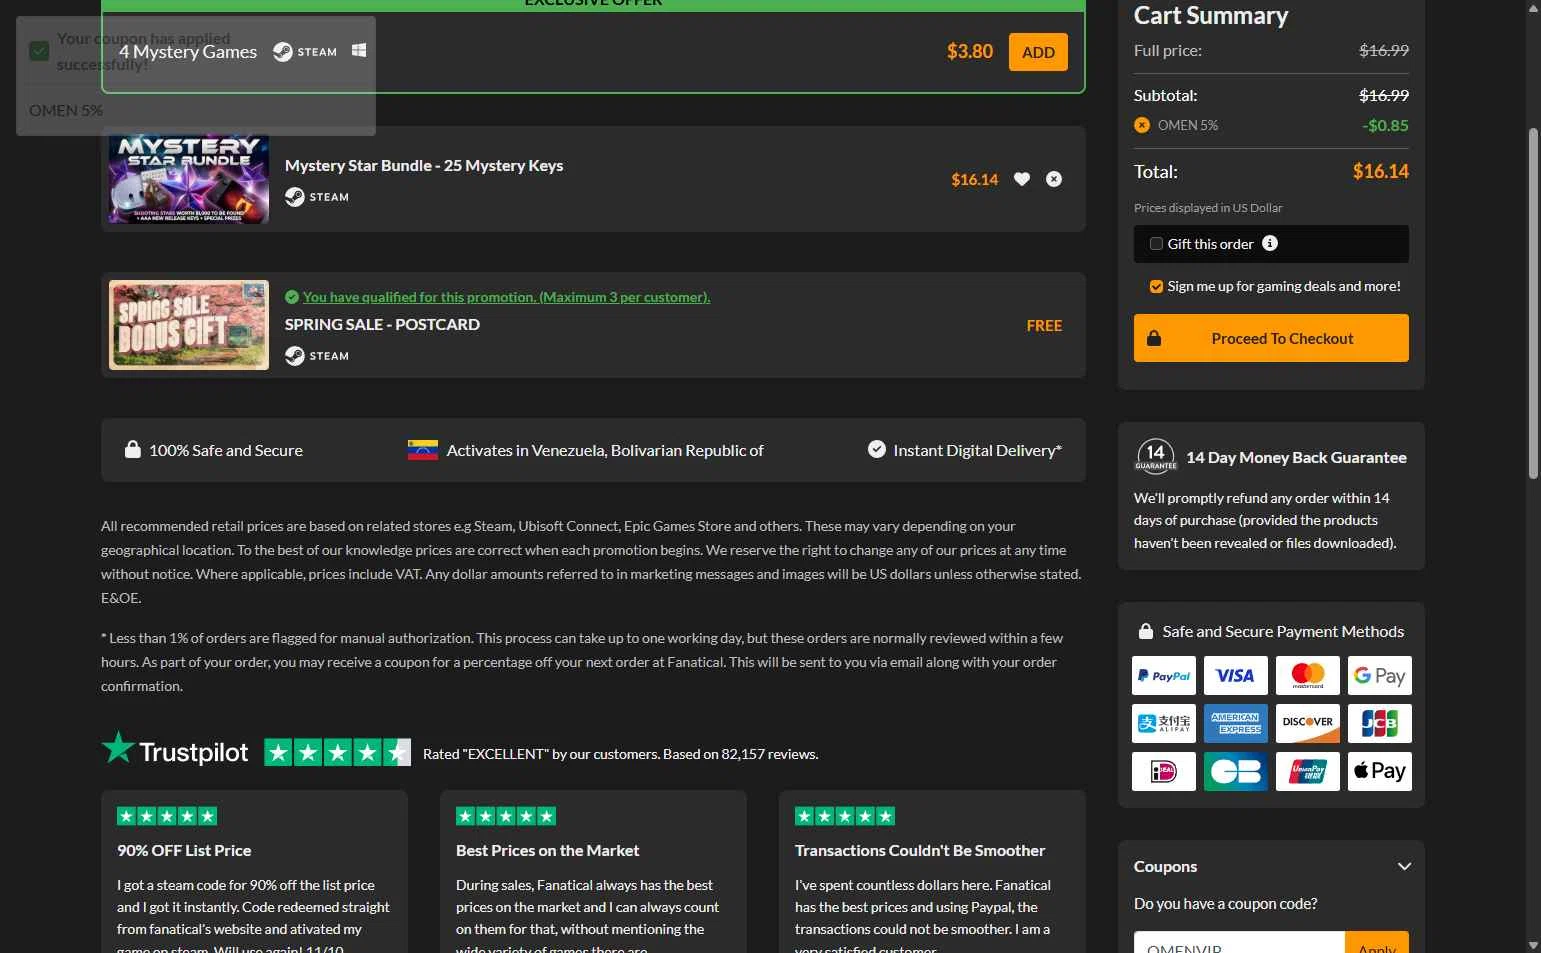1541x953 pixels.
Task: Open the qualified promotion link
Action: pos(506,297)
